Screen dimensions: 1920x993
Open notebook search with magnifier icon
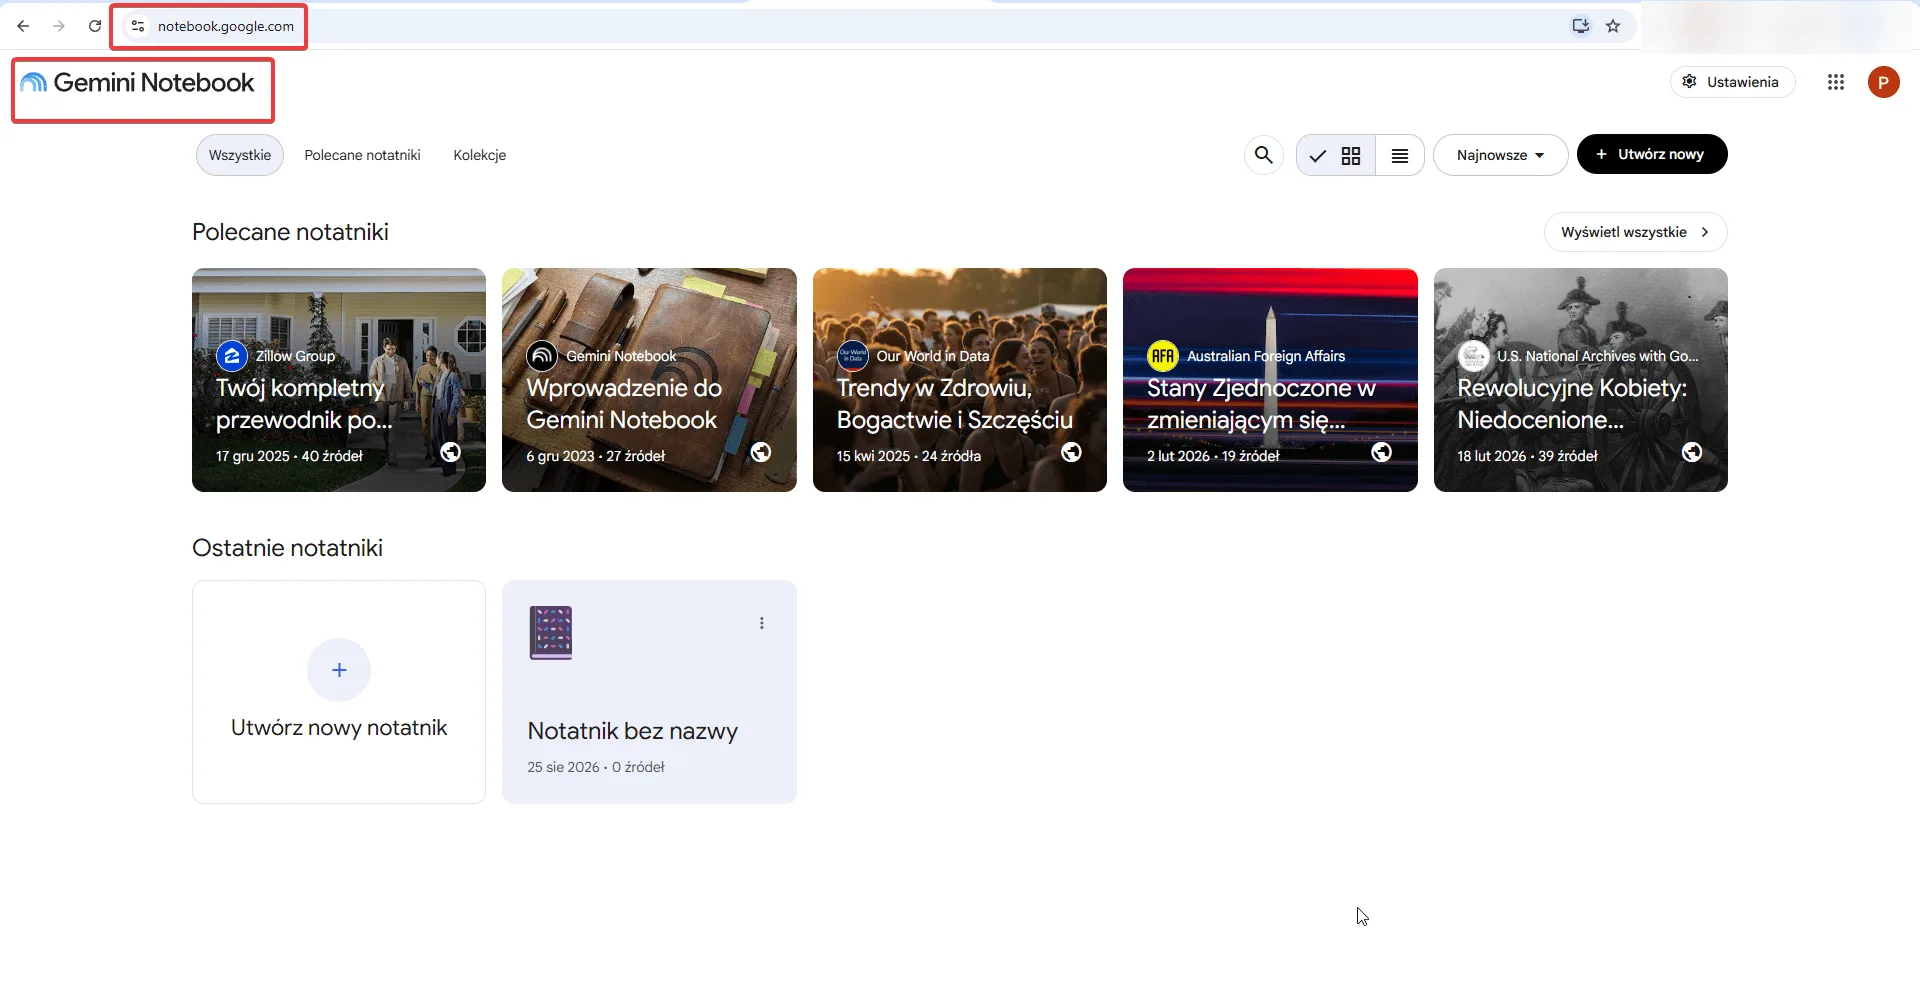(x=1264, y=155)
